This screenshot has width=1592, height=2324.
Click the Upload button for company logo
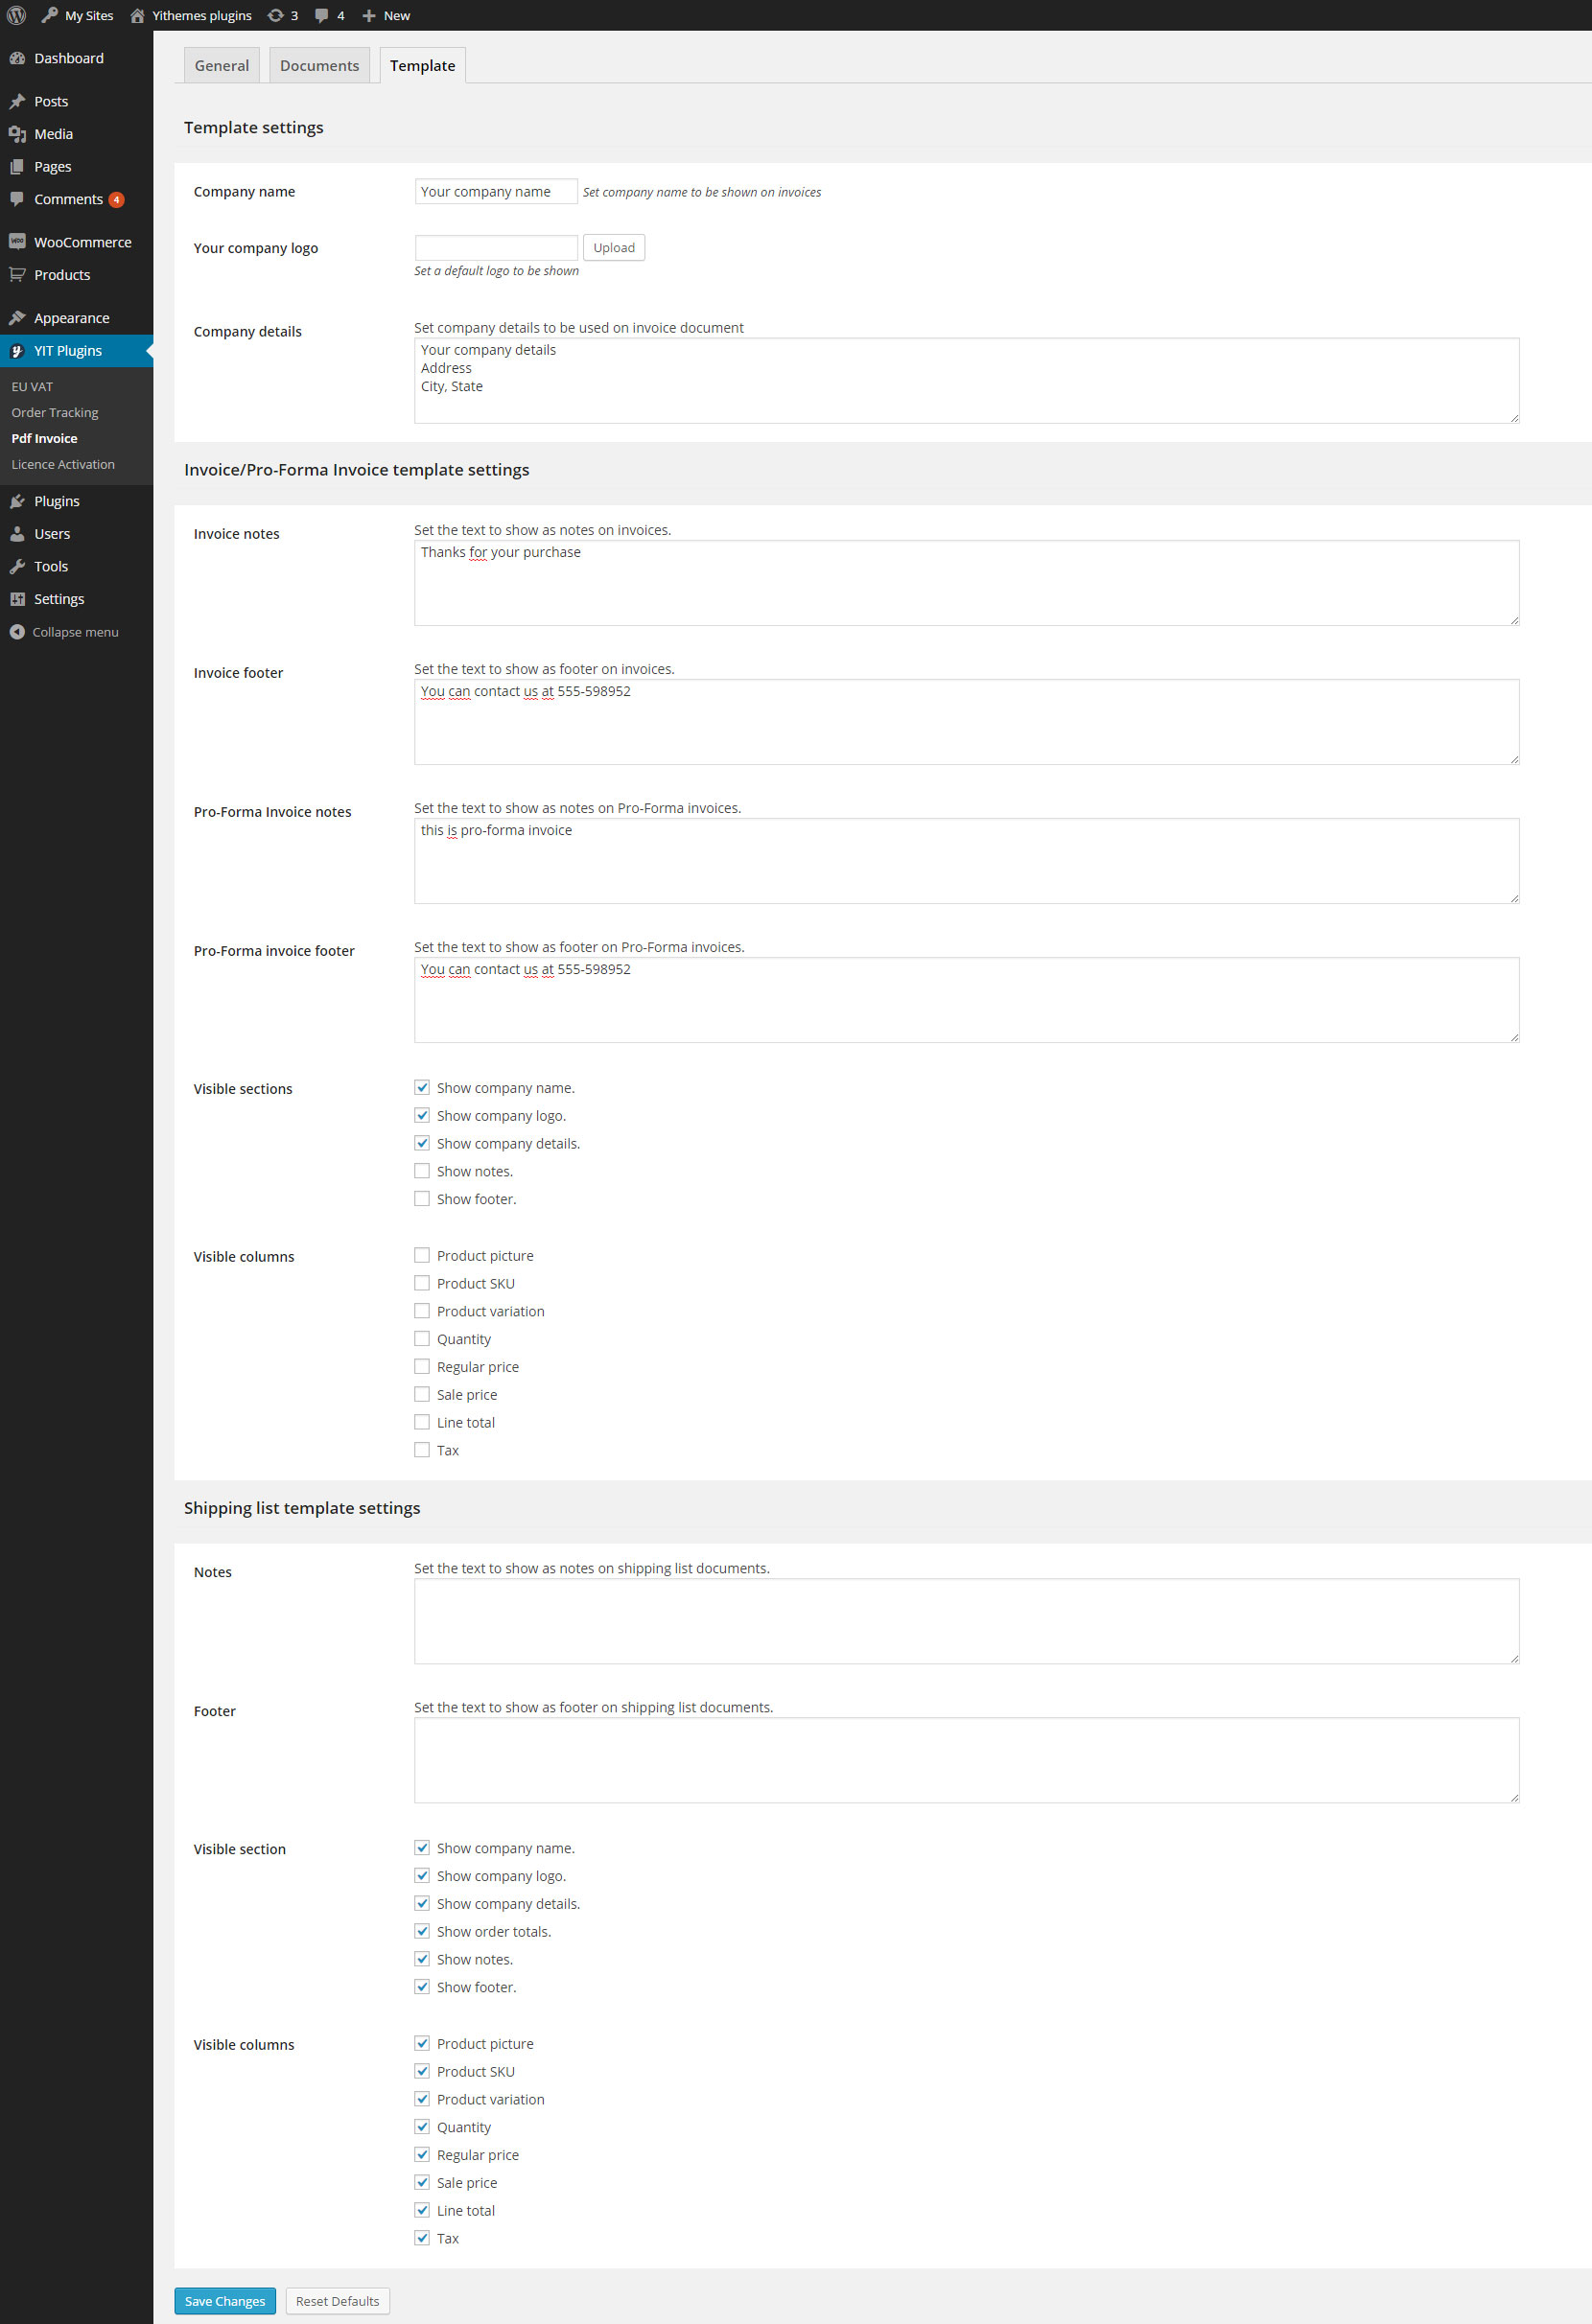click(x=613, y=247)
